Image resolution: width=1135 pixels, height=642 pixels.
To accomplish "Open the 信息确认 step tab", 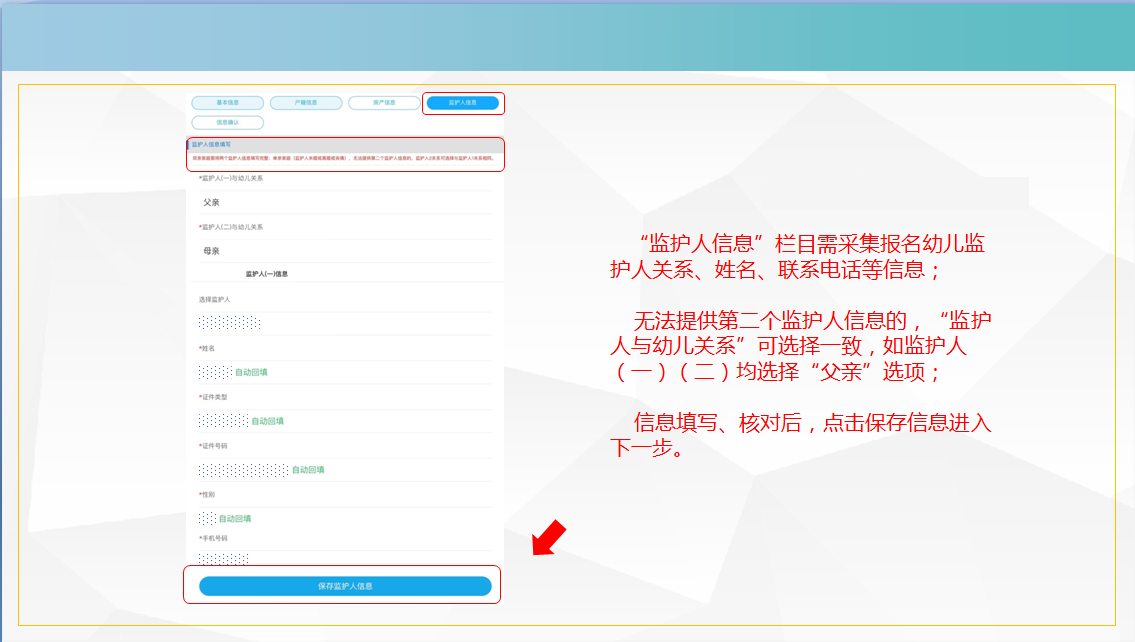I will click(x=227, y=123).
